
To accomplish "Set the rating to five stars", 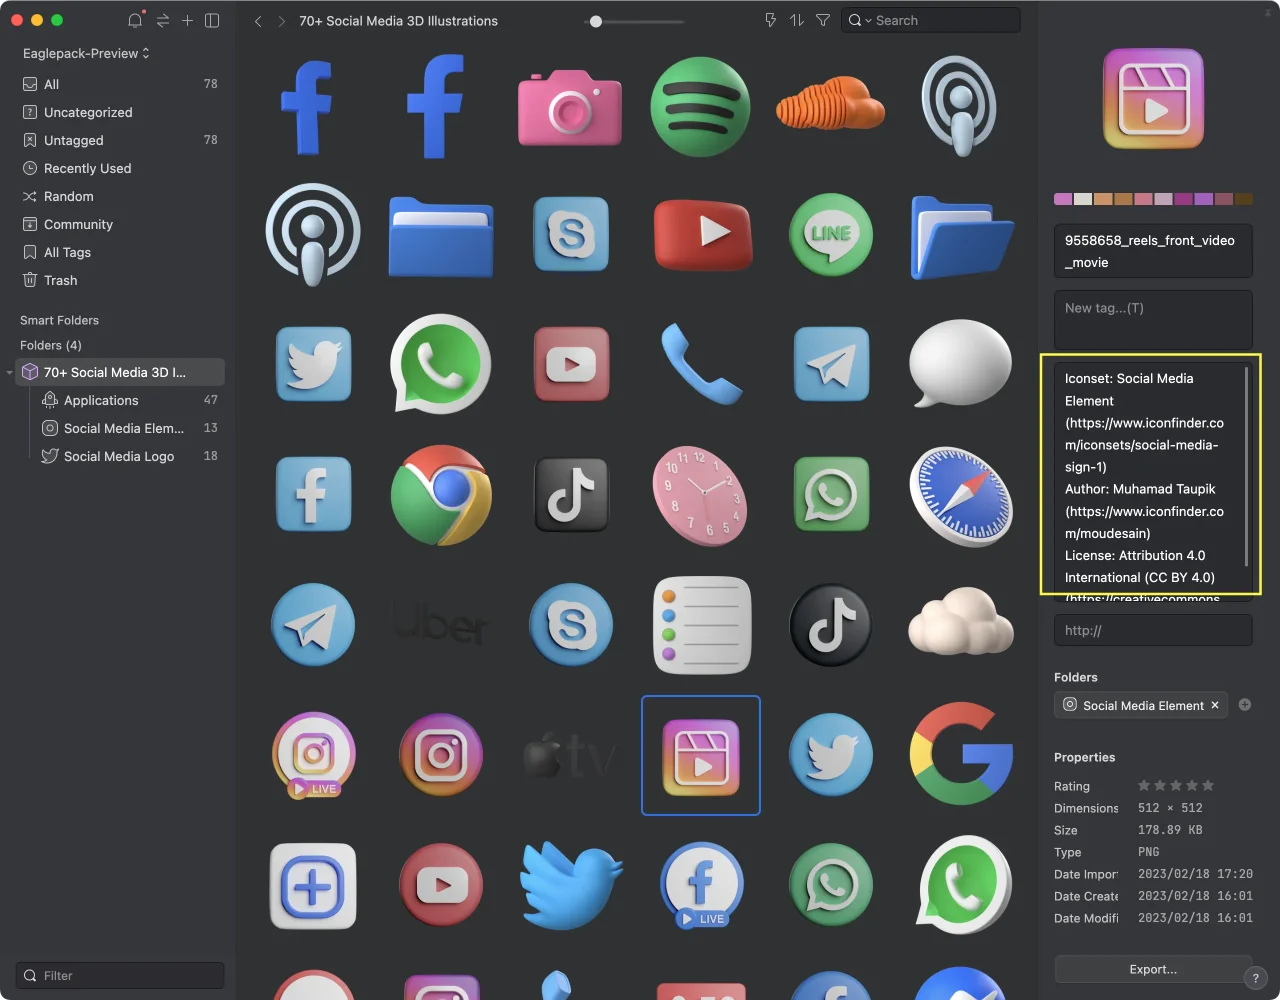I will tap(1208, 785).
